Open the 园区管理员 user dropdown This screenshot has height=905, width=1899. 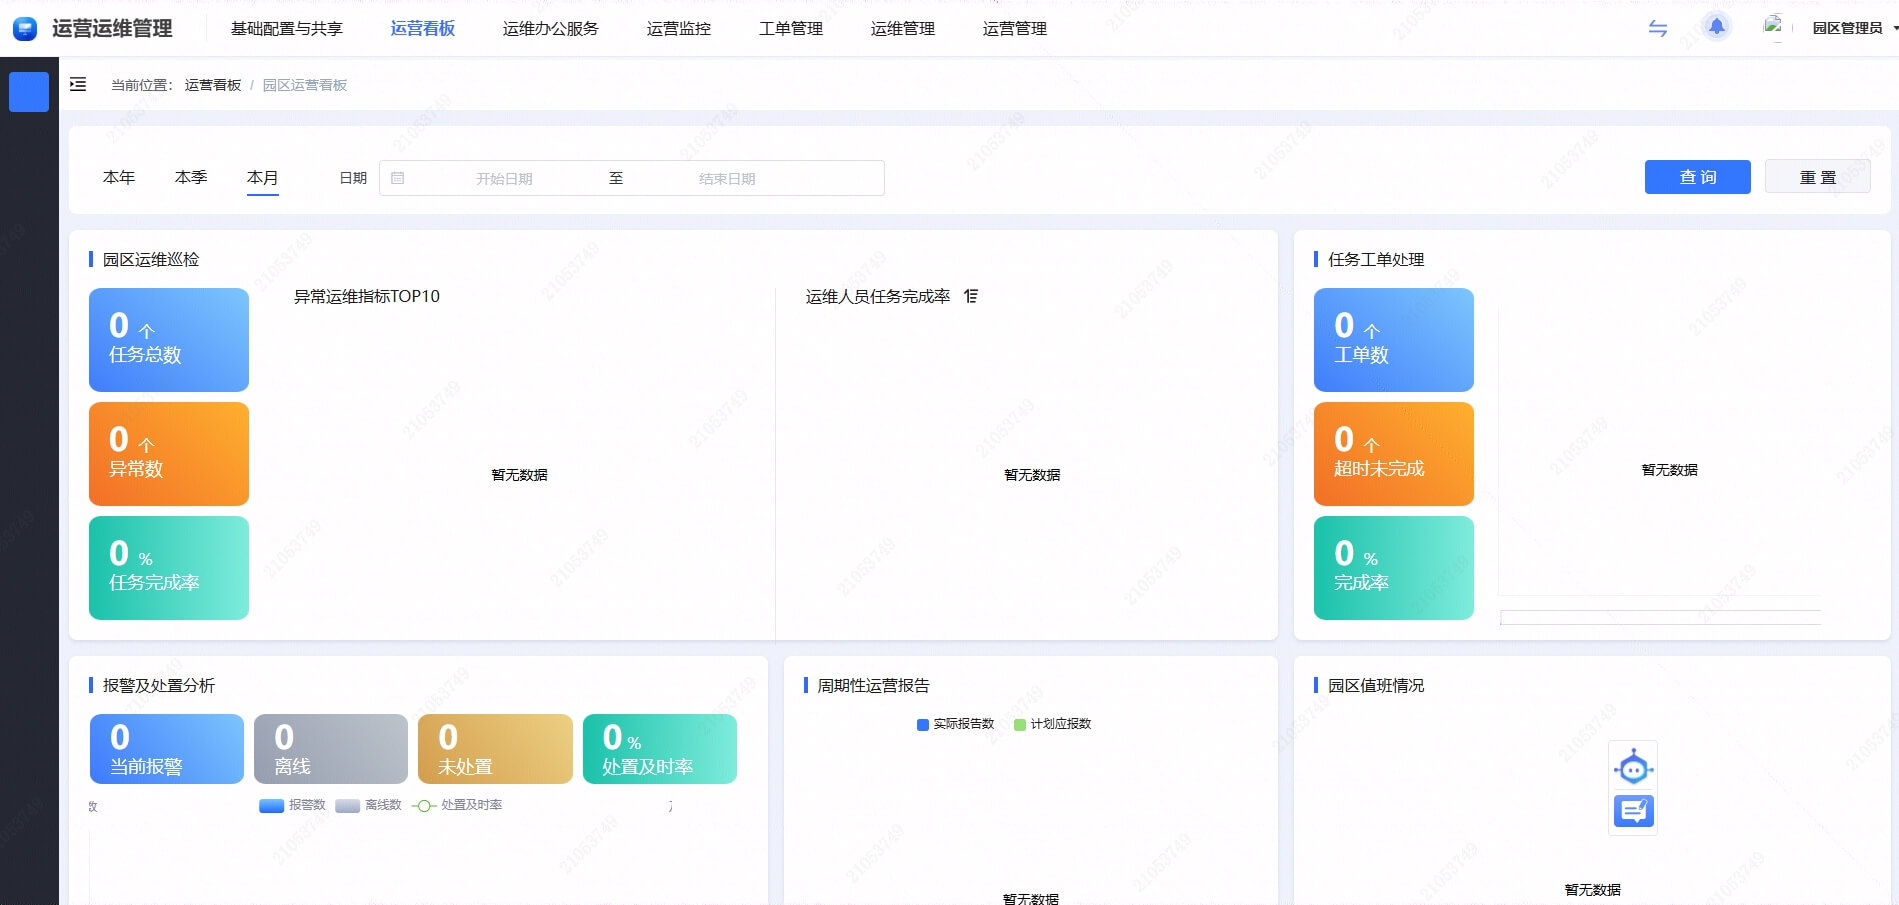1855,28
